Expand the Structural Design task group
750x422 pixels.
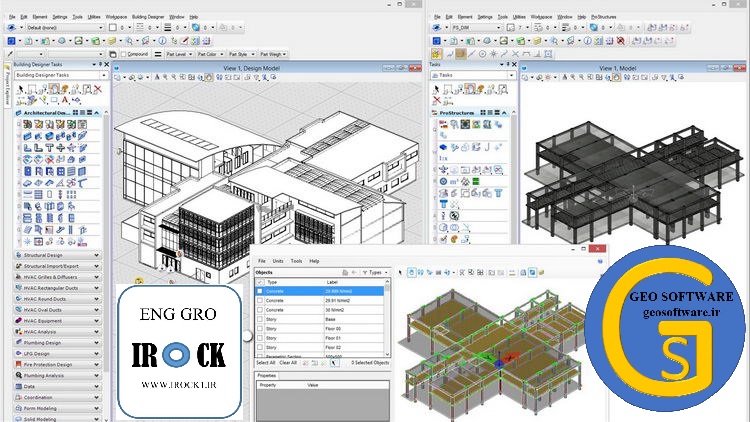(96, 255)
